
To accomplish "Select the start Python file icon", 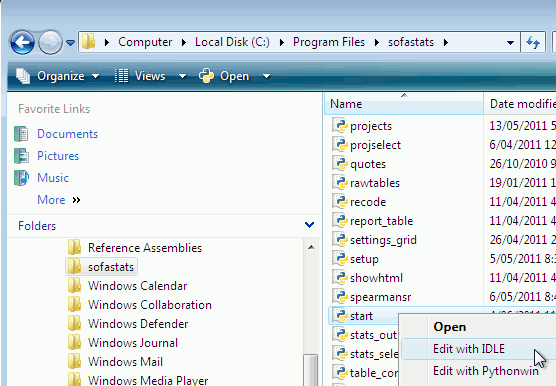I will (340, 315).
